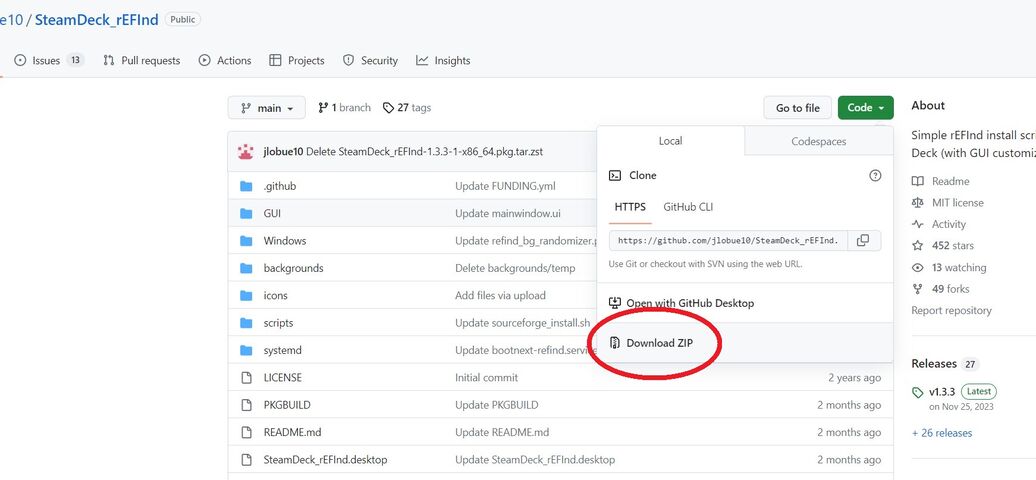This screenshot has width=1036, height=480.
Task: Click the Clone help question-mark icon
Action: (x=875, y=175)
